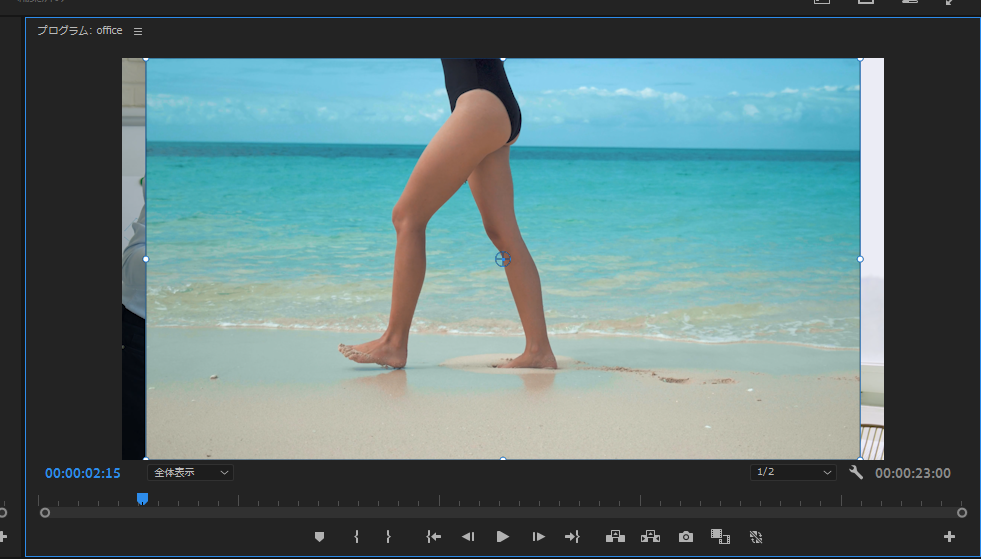Toggle the crossed-out icon after Comparison View

(x=756, y=537)
